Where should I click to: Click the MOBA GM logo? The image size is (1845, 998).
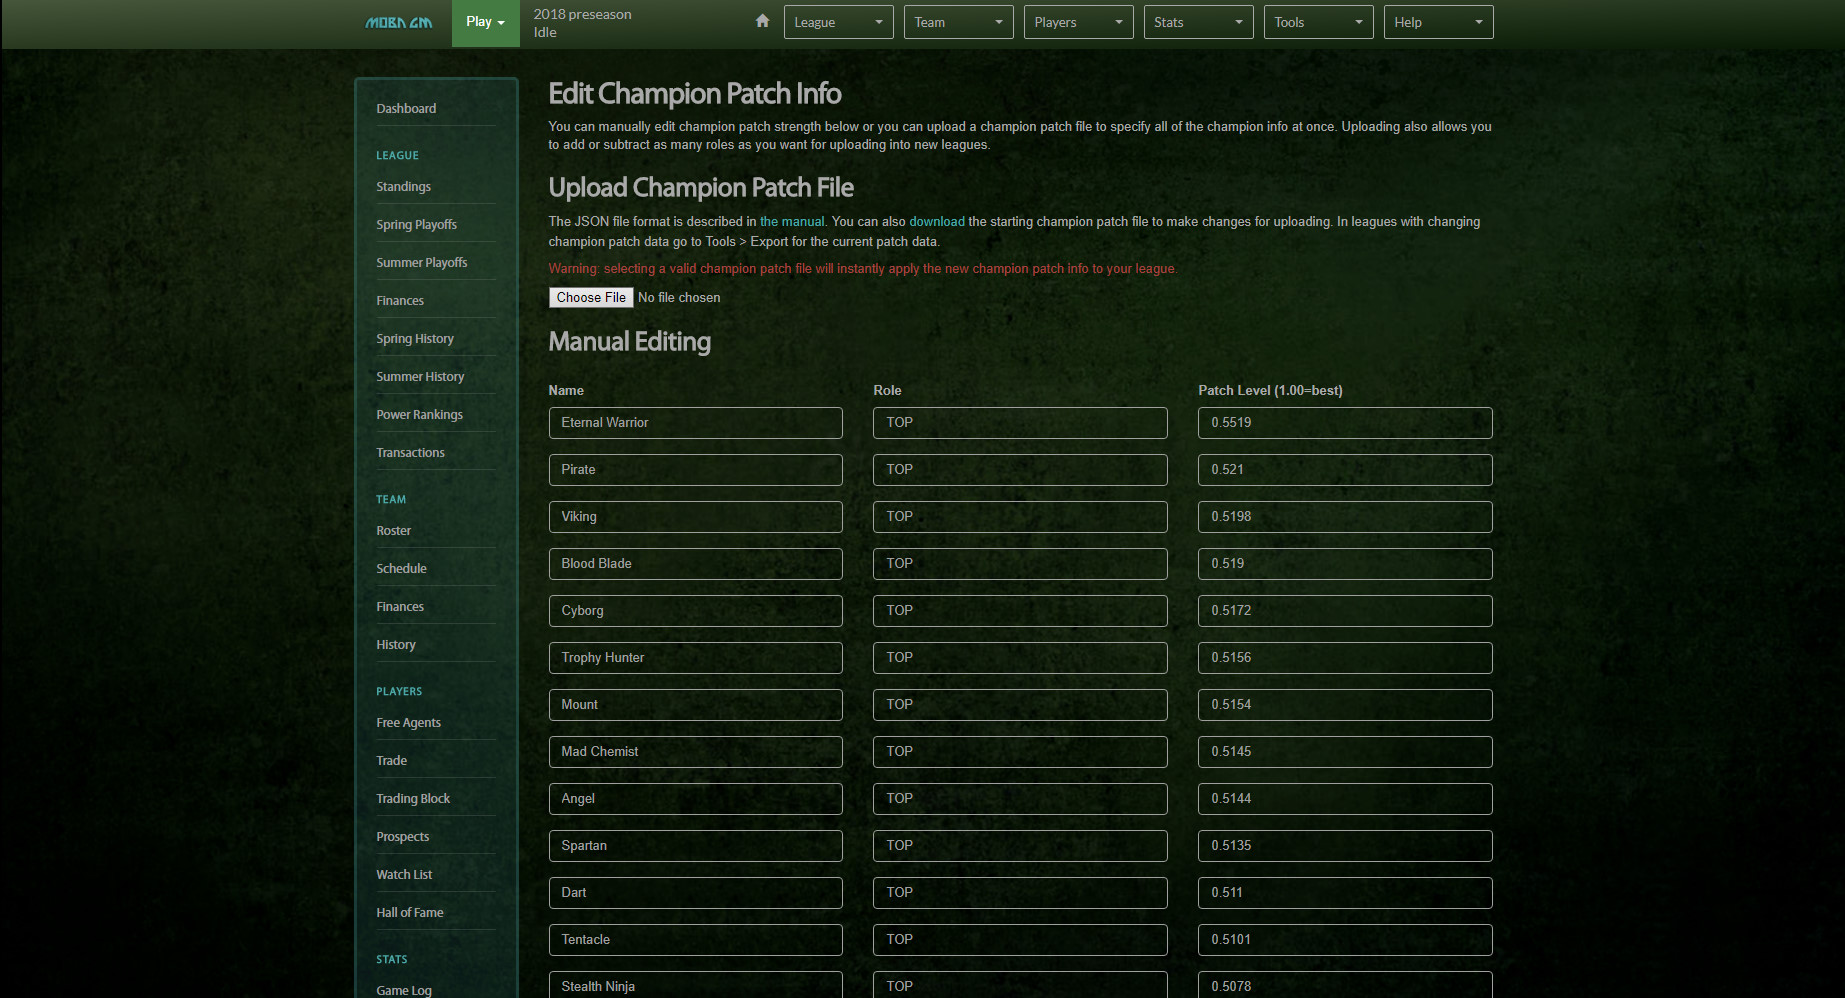[398, 22]
